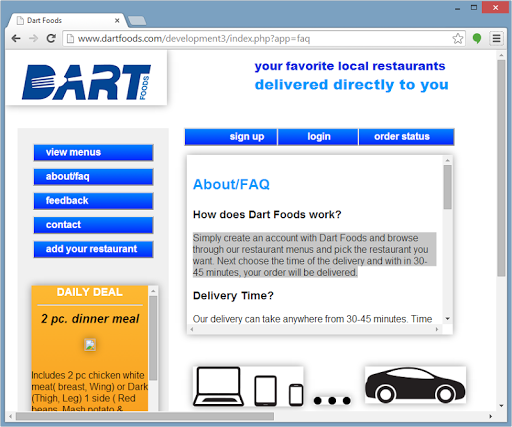Click the browser forward arrow
This screenshot has width=512, height=427.
click(x=33, y=39)
